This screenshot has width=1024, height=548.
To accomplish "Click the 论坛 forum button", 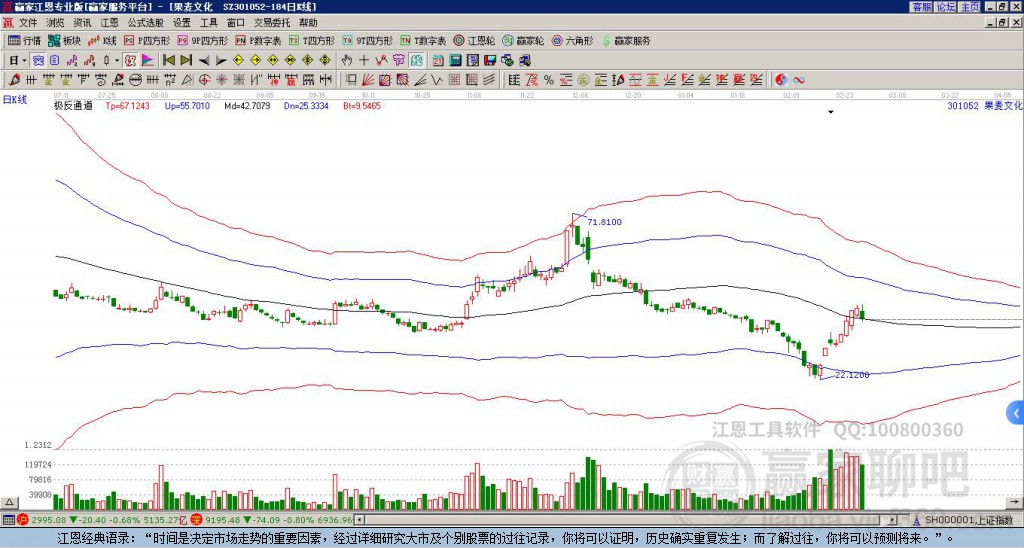I will coord(946,7).
